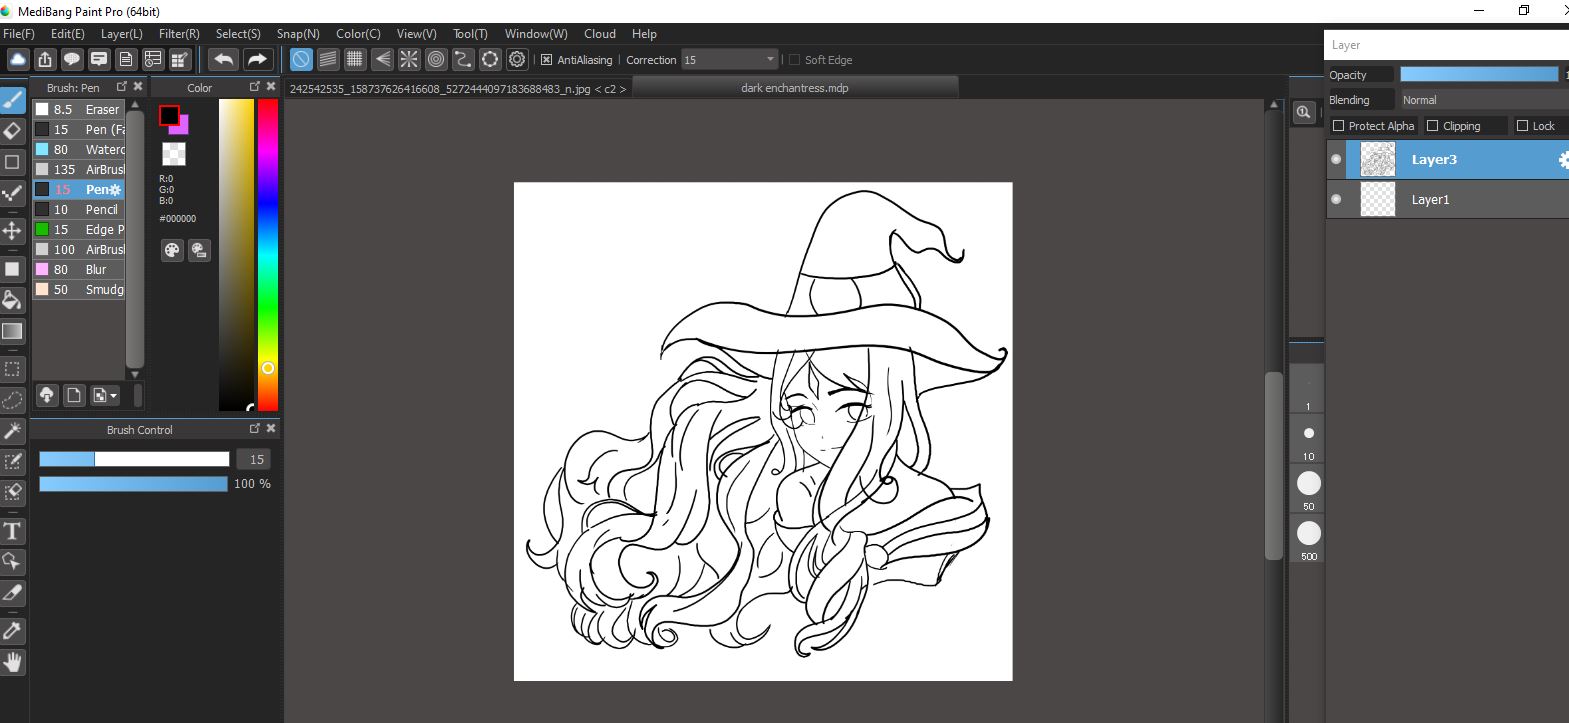Screen dimensions: 1569x723
Task: Open the Cloud menu
Action: tap(600, 34)
